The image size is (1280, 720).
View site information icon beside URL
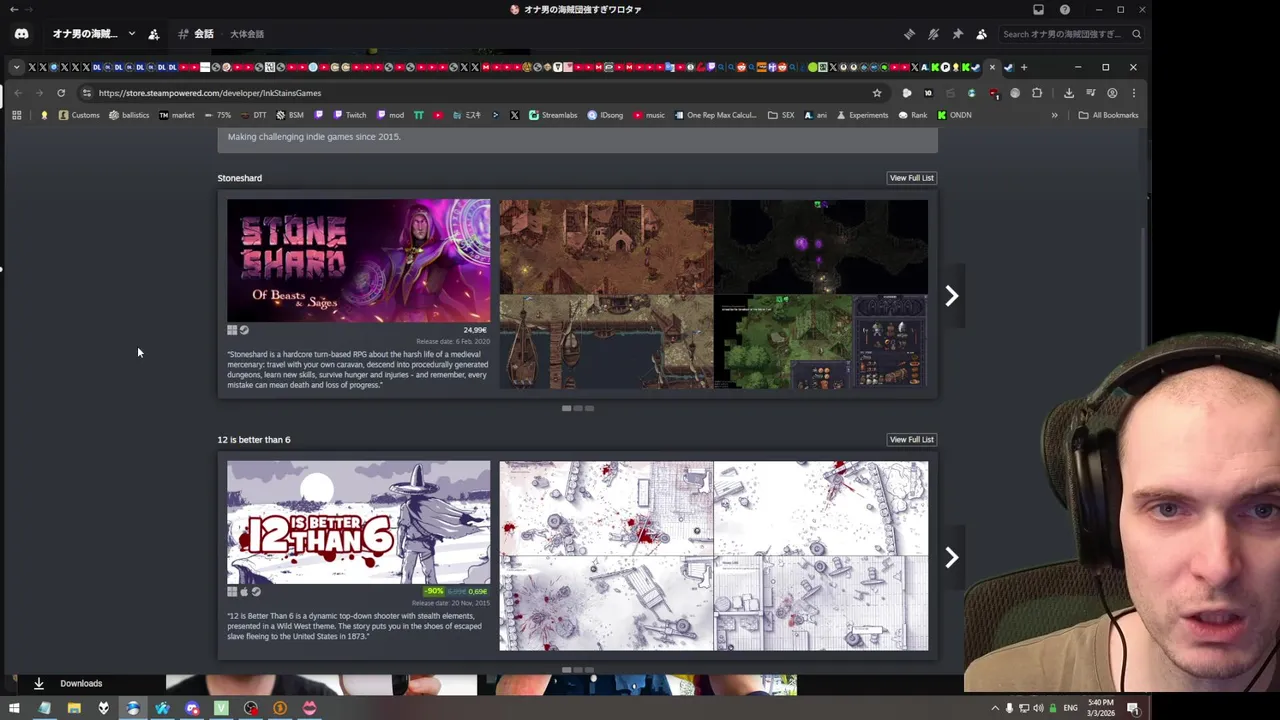(87, 93)
